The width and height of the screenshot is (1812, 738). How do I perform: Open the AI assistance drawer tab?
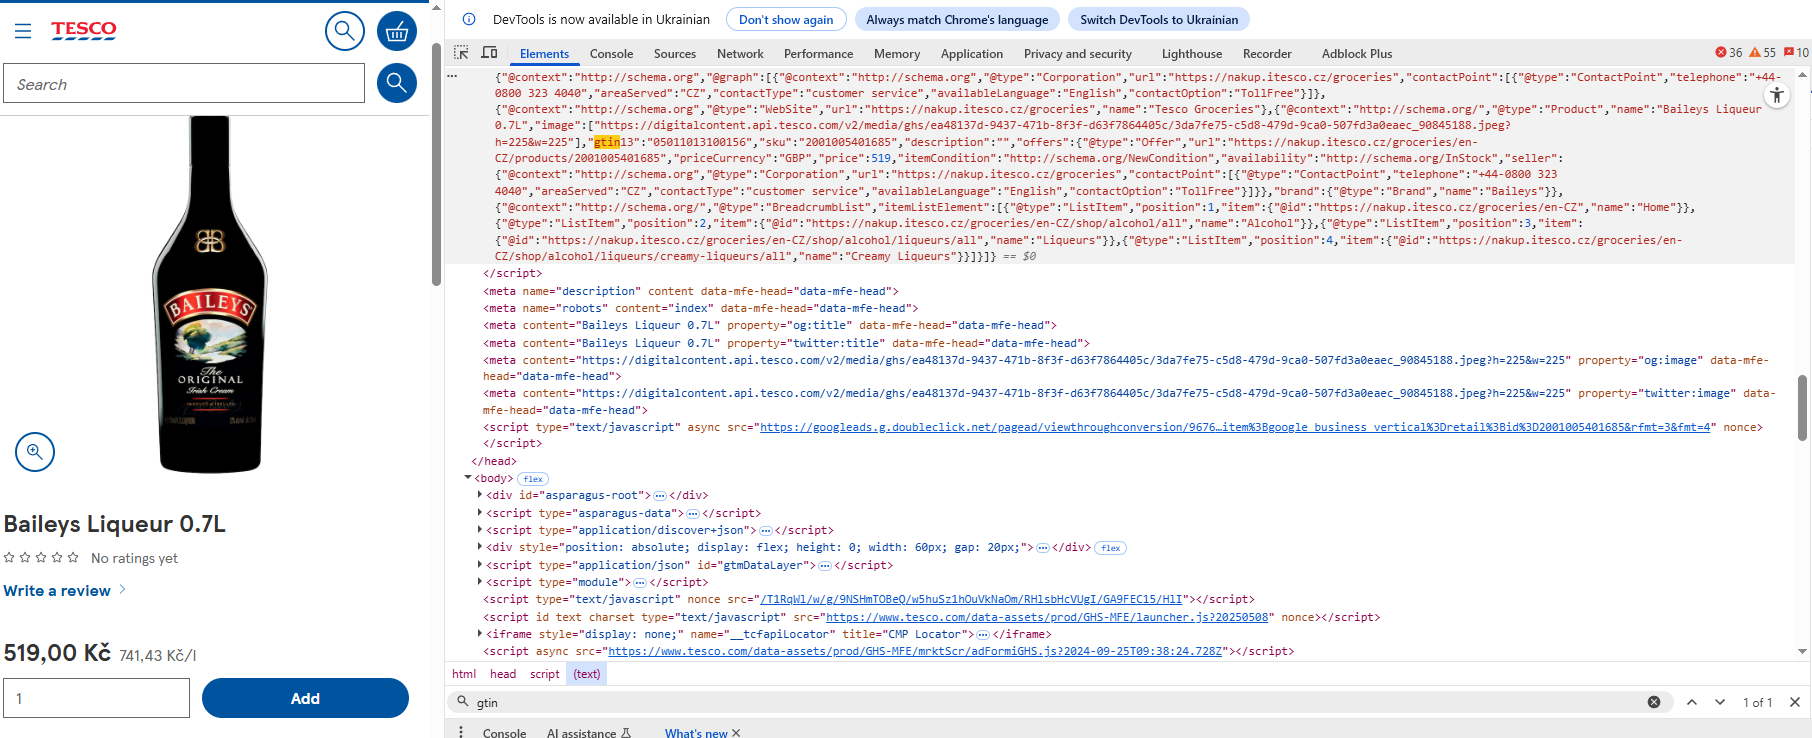pyautogui.click(x=589, y=733)
